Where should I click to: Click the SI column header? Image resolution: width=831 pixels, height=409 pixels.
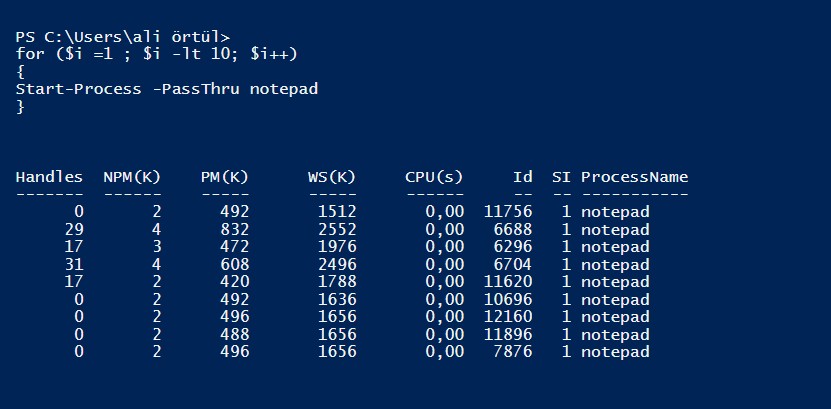point(562,177)
